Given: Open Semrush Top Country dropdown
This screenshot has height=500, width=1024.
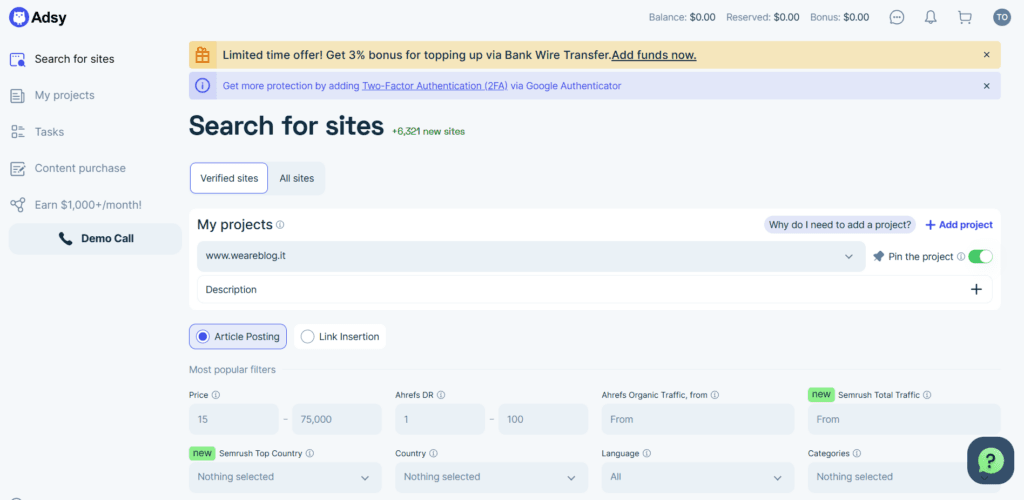Looking at the screenshot, I should 285,477.
